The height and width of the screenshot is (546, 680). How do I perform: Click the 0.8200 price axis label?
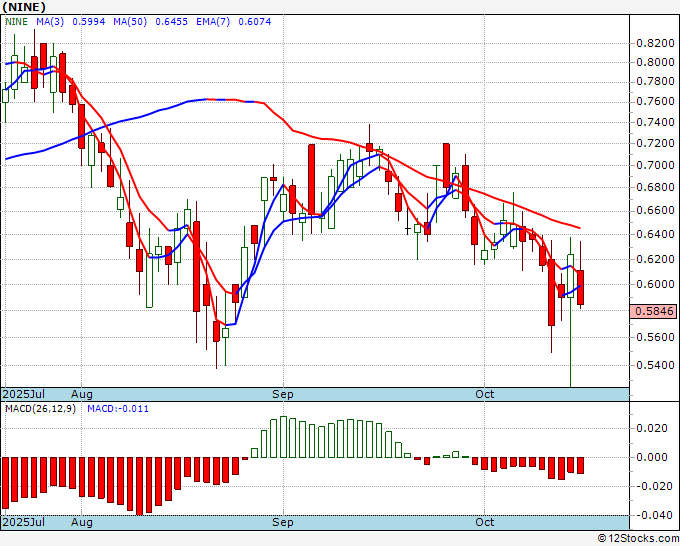coord(655,43)
